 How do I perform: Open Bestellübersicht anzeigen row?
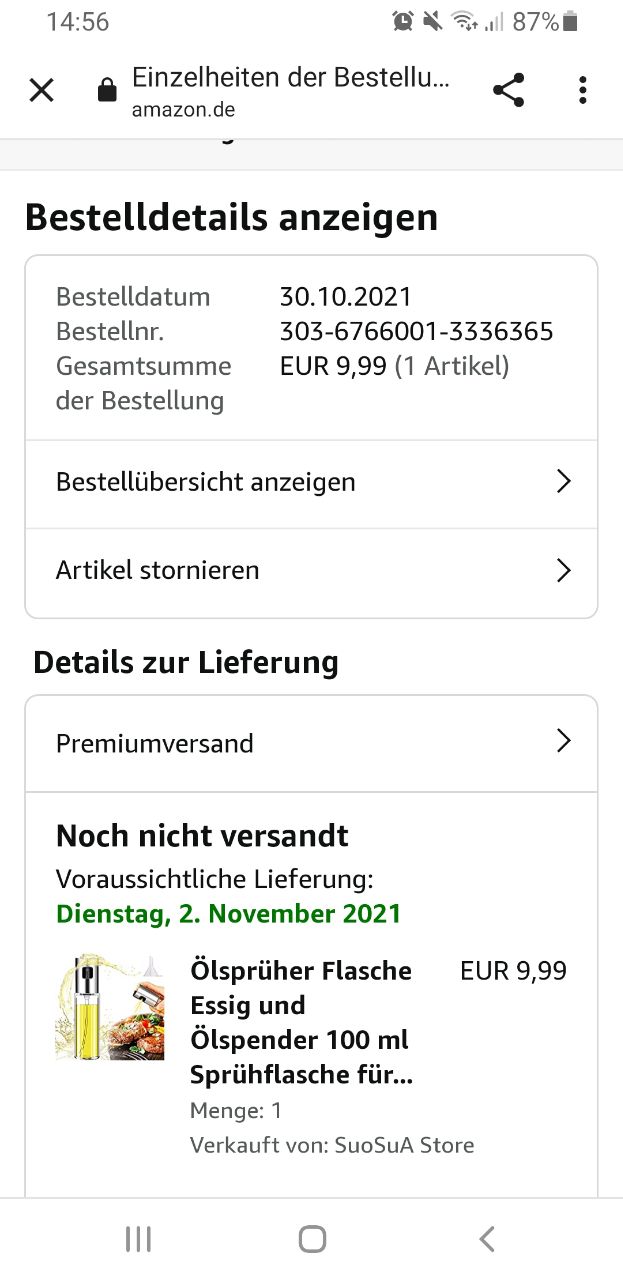pos(205,482)
